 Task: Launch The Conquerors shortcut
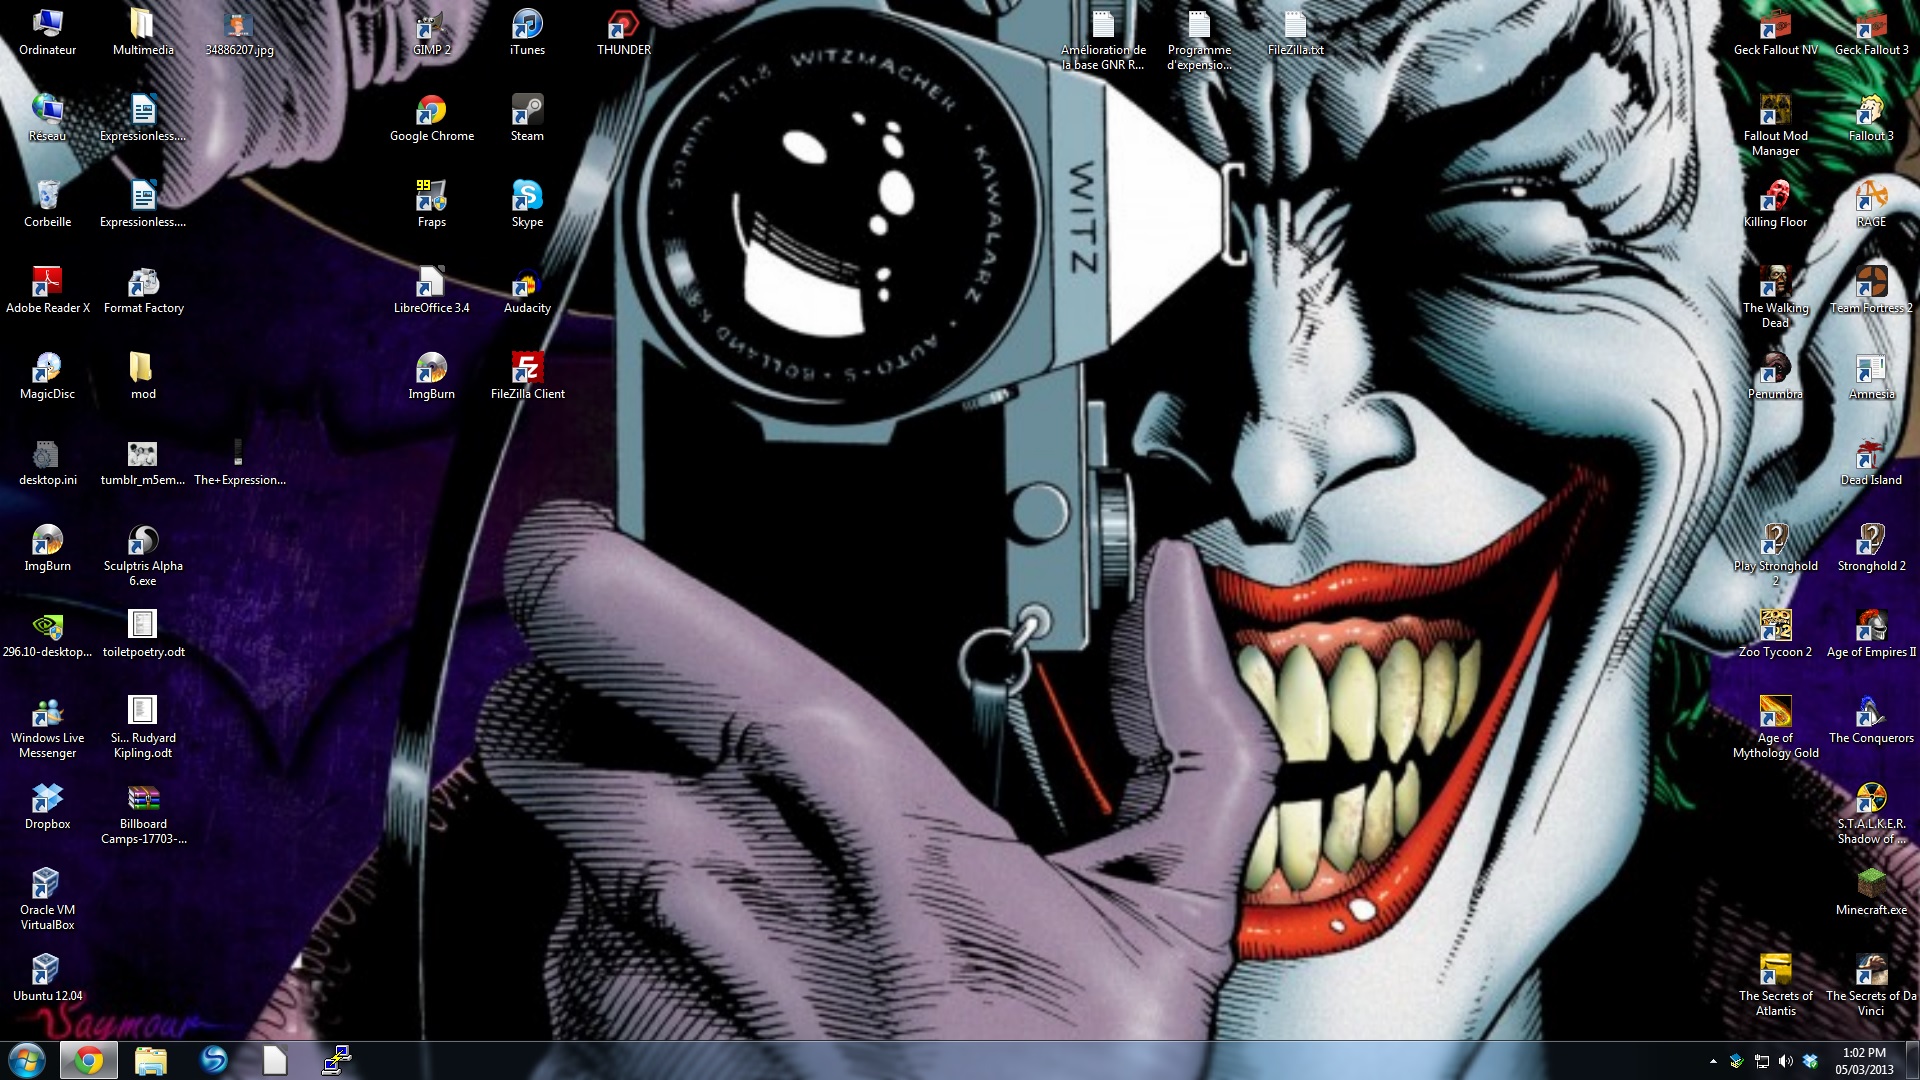(x=1871, y=720)
